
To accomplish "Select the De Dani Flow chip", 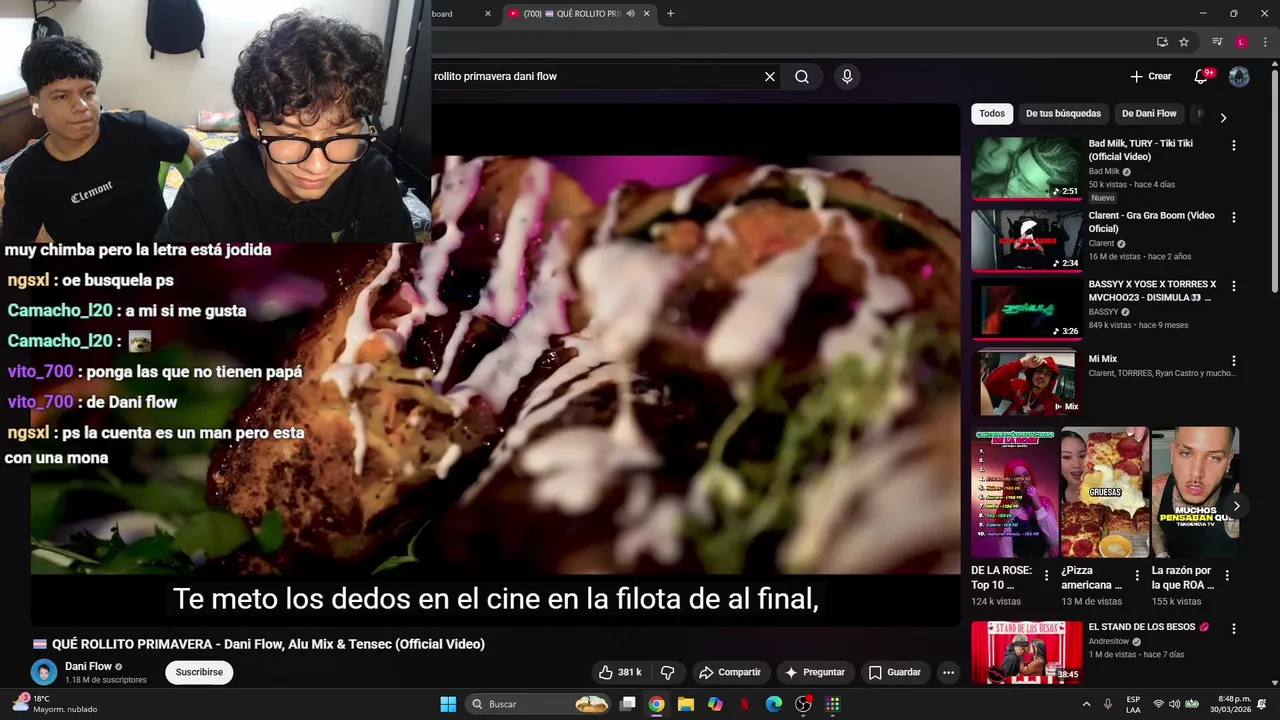I will point(1149,114).
